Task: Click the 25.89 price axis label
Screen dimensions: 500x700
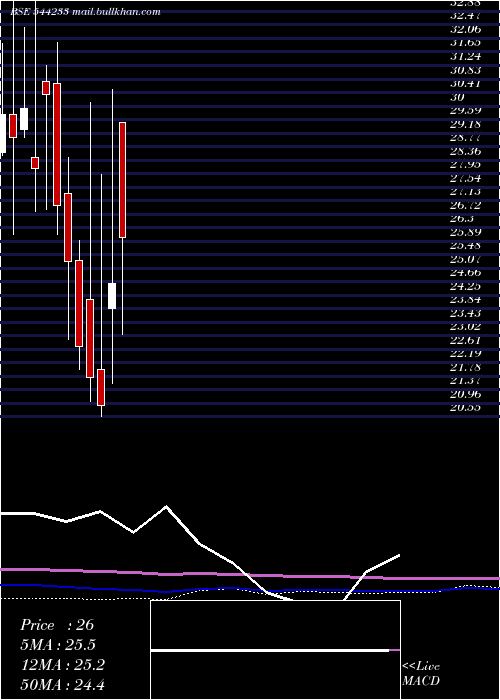Action: click(466, 232)
